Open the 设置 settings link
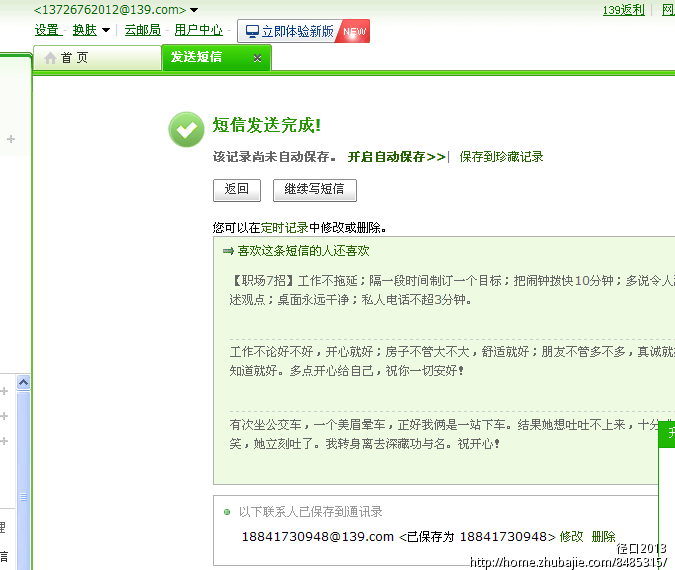The height and width of the screenshot is (570, 675). (x=47, y=30)
